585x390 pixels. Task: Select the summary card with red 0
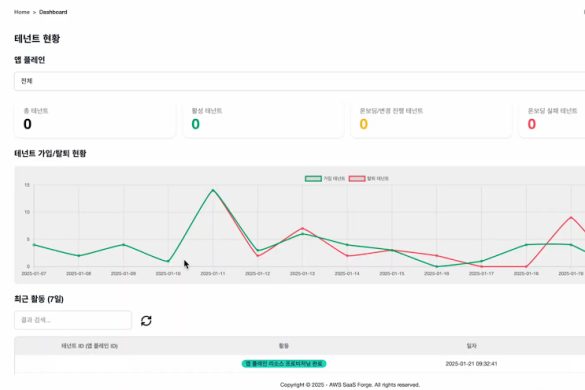552,119
